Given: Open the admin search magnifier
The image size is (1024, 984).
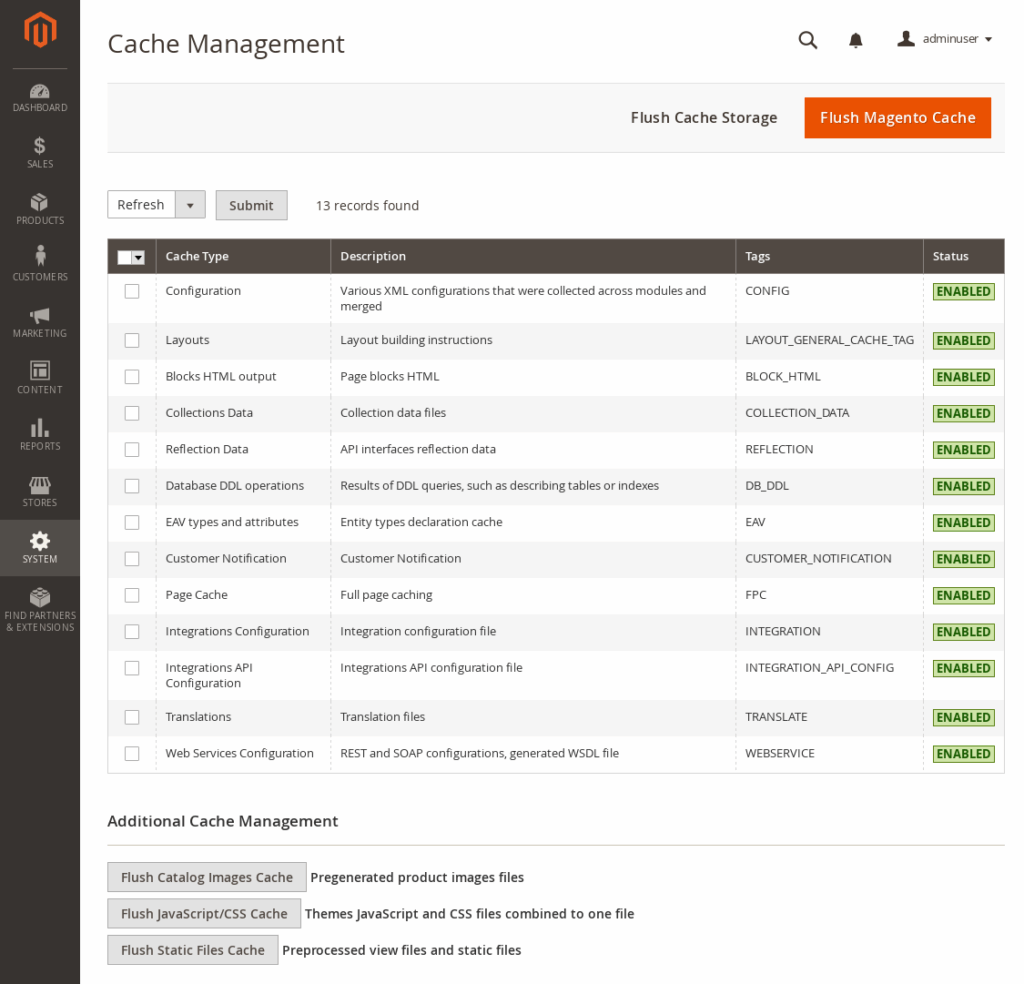Looking at the screenshot, I should point(808,40).
